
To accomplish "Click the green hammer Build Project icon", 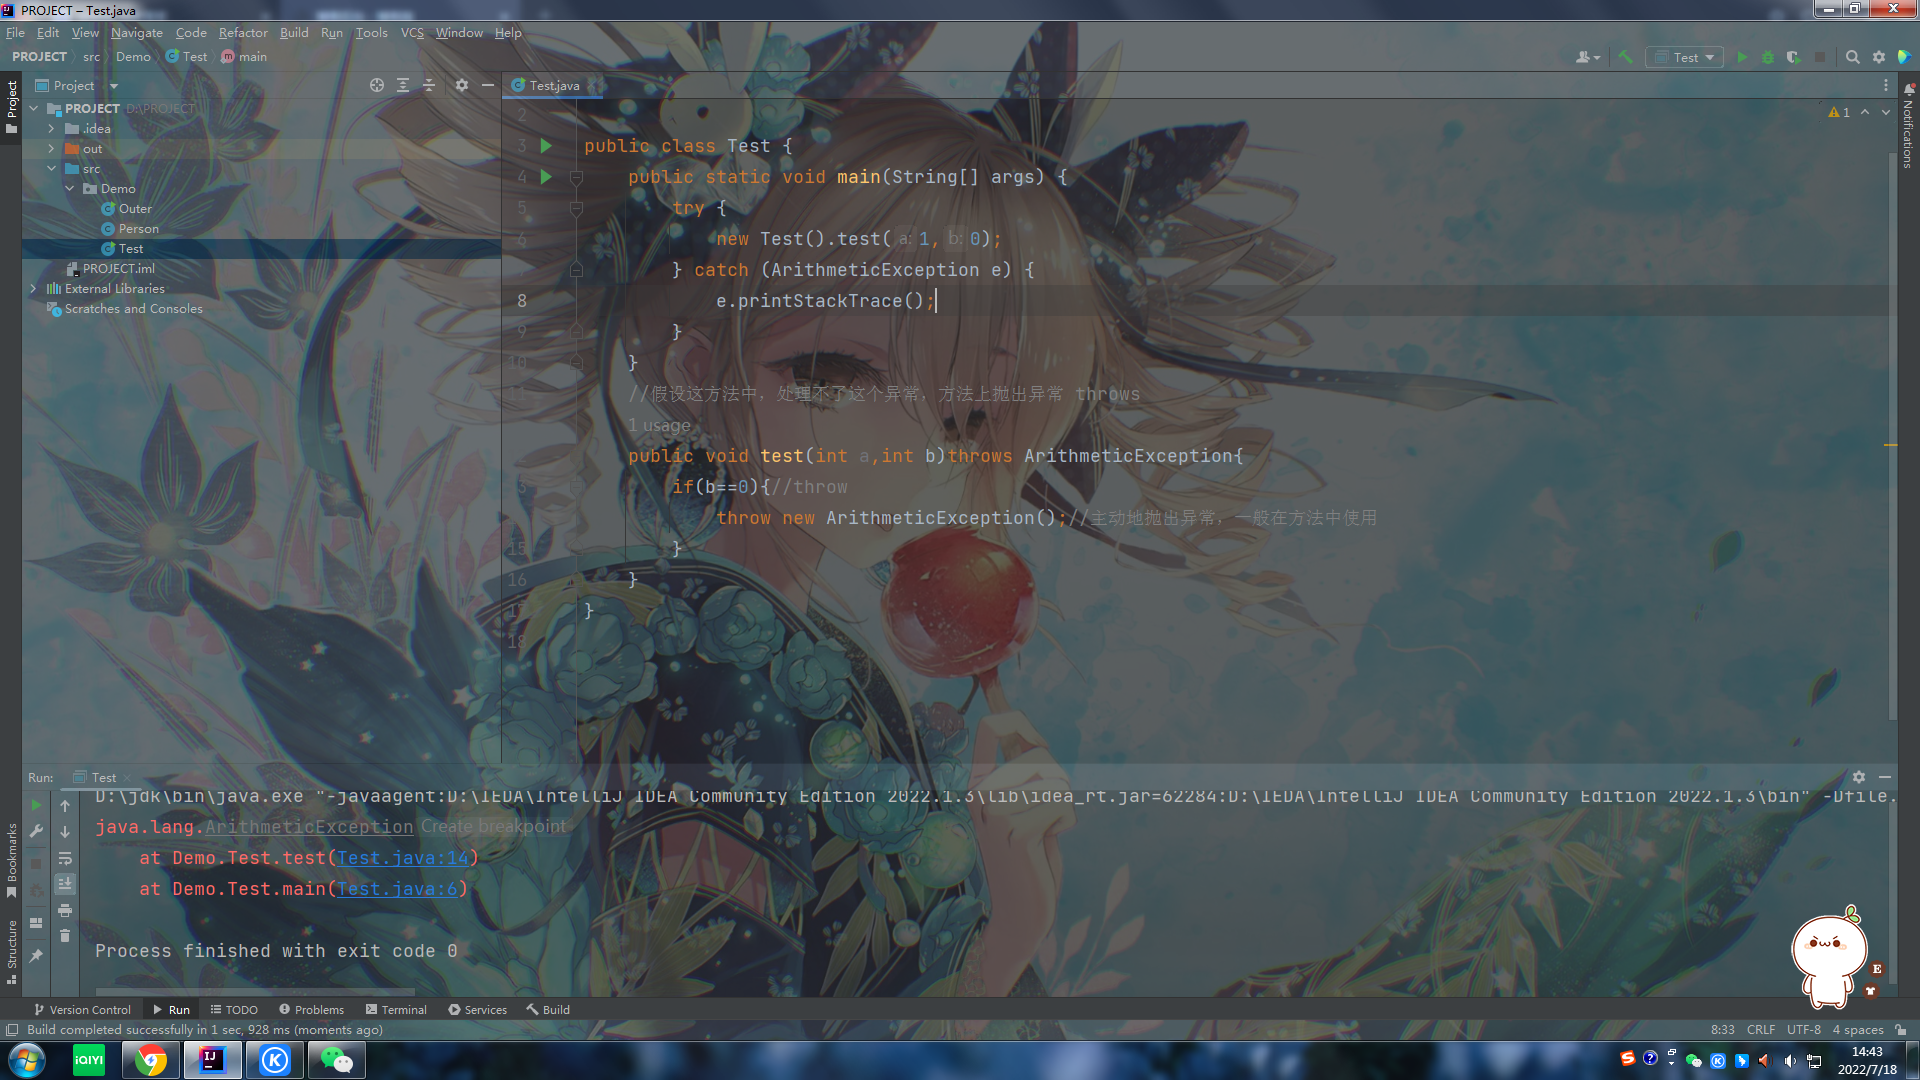I will tap(1625, 57).
